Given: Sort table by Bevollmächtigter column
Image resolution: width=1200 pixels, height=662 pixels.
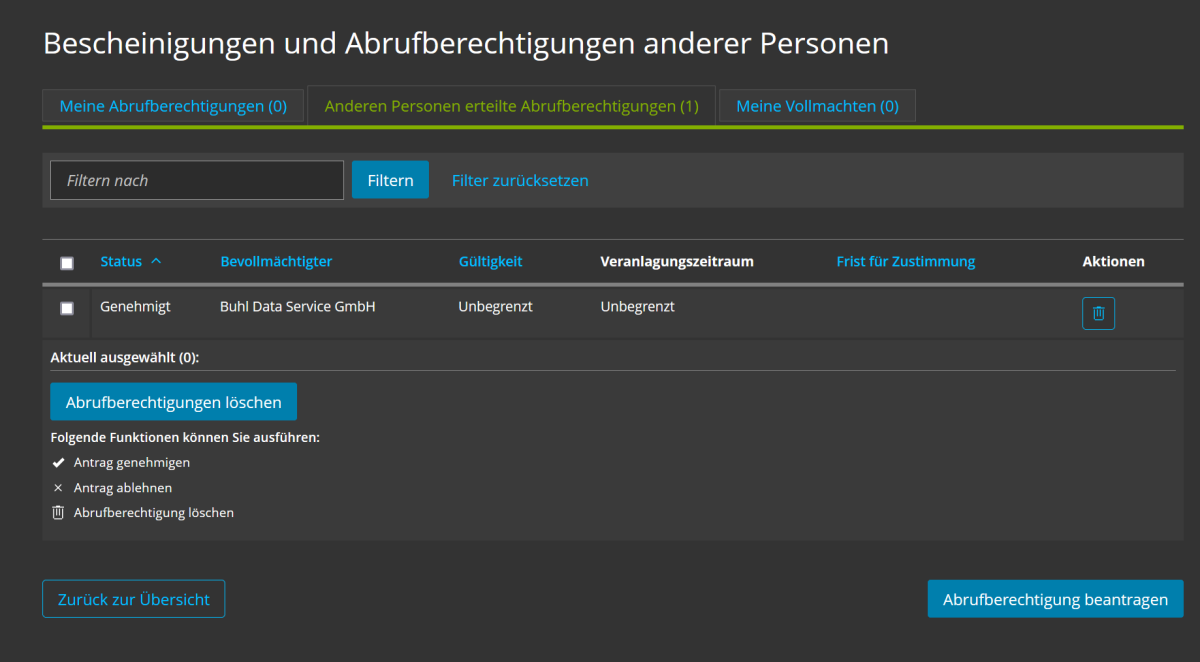Looking at the screenshot, I should pos(276,261).
